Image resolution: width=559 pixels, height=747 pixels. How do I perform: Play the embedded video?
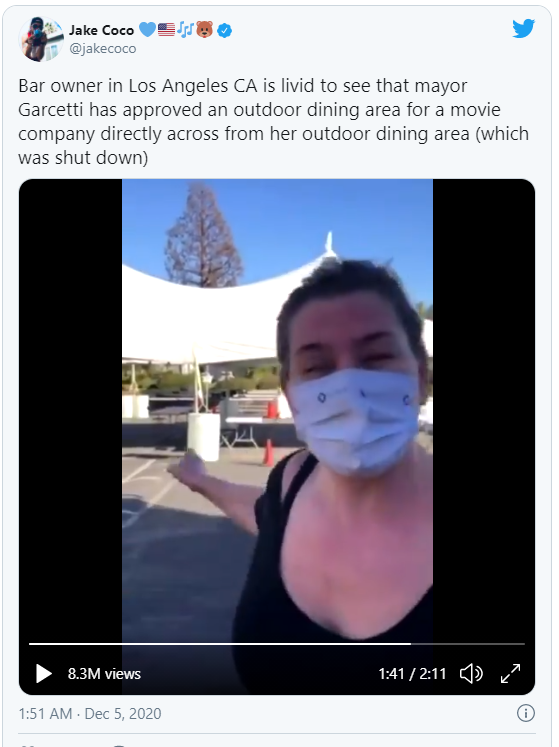[x=43, y=673]
